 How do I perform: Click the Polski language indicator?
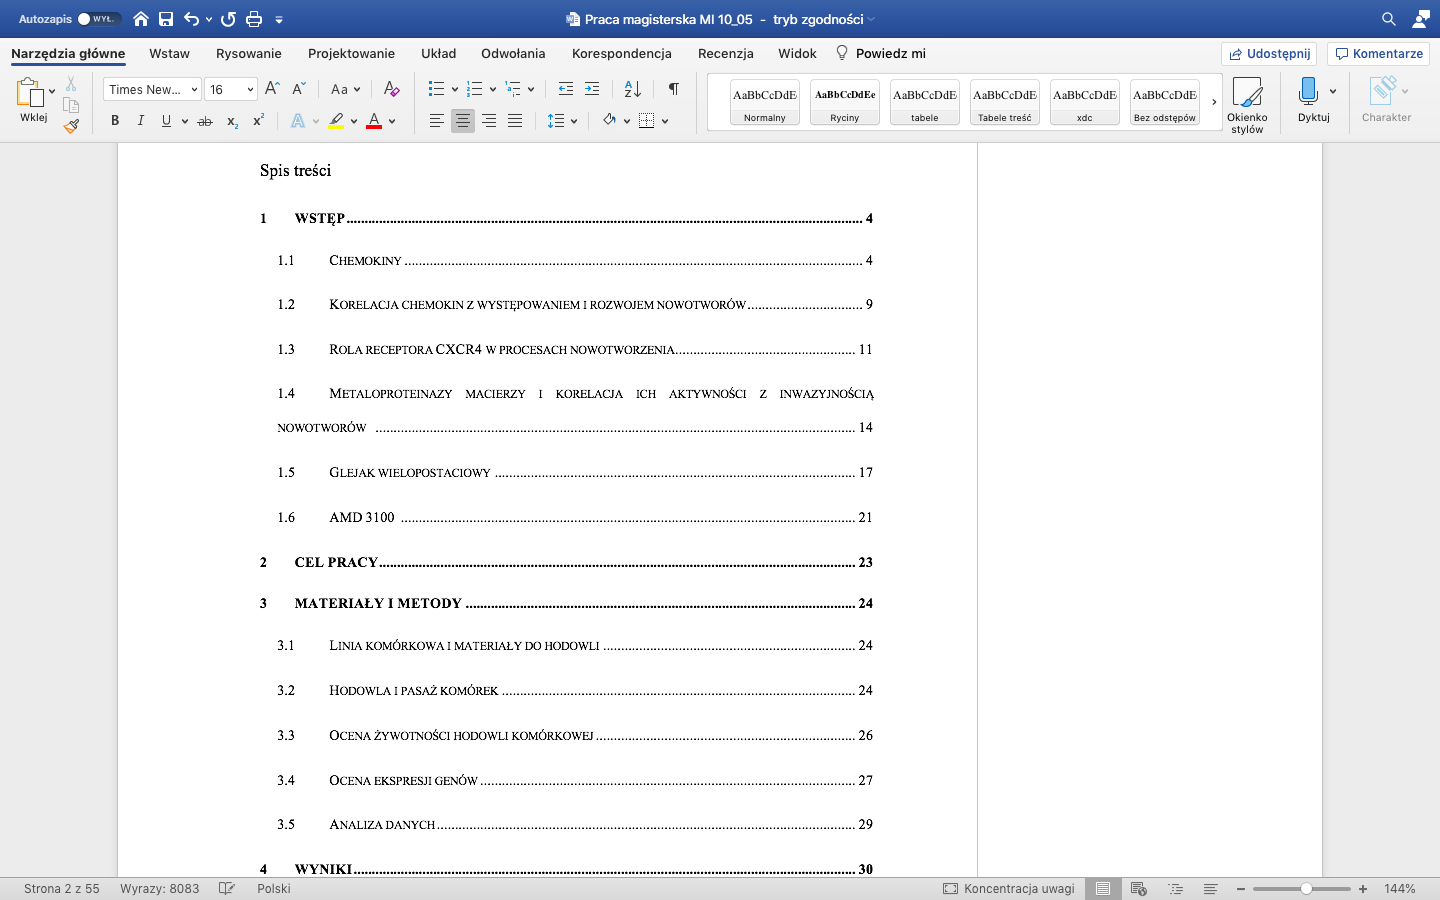(274, 888)
